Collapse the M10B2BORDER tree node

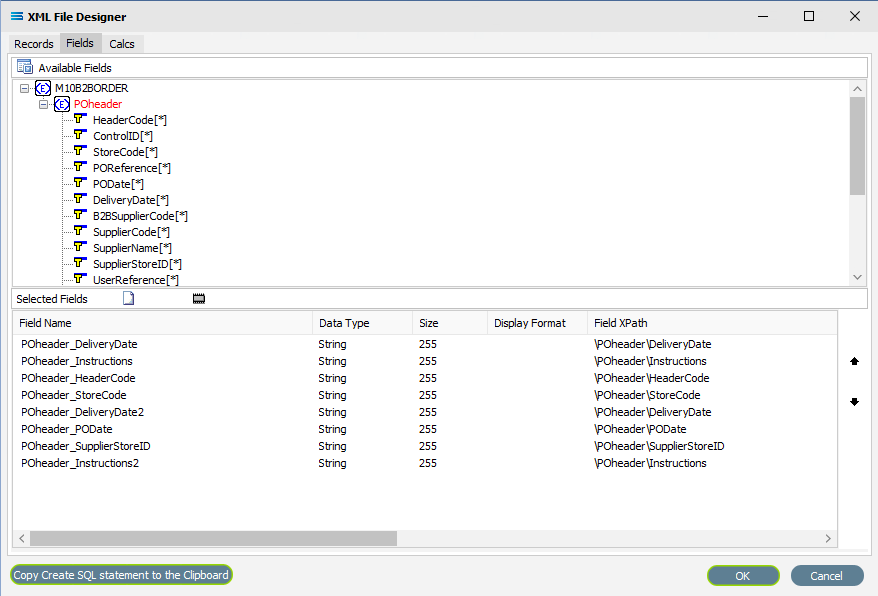pyautogui.click(x=24, y=88)
